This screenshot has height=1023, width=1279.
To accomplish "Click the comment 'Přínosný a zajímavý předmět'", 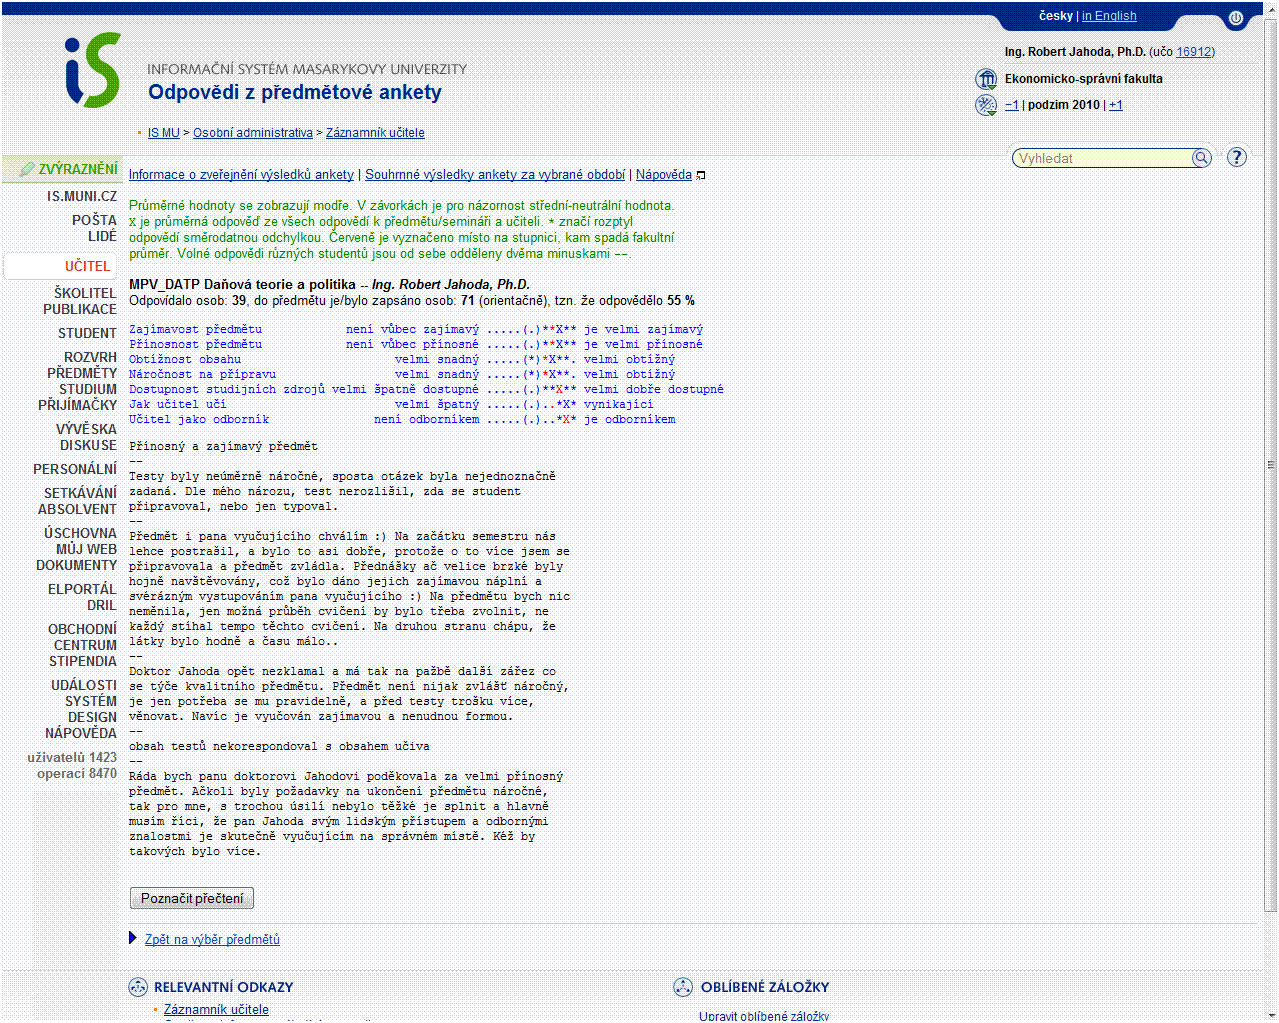I will pyautogui.click(x=223, y=446).
